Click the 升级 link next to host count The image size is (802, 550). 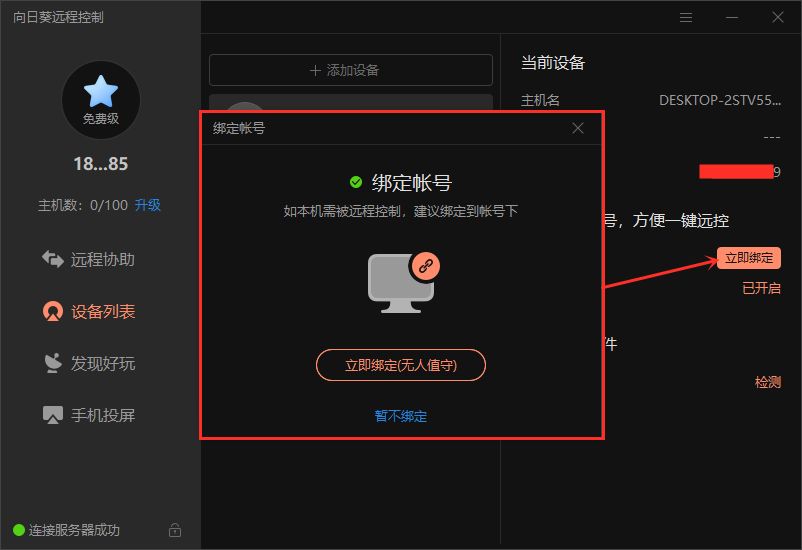tap(148, 205)
